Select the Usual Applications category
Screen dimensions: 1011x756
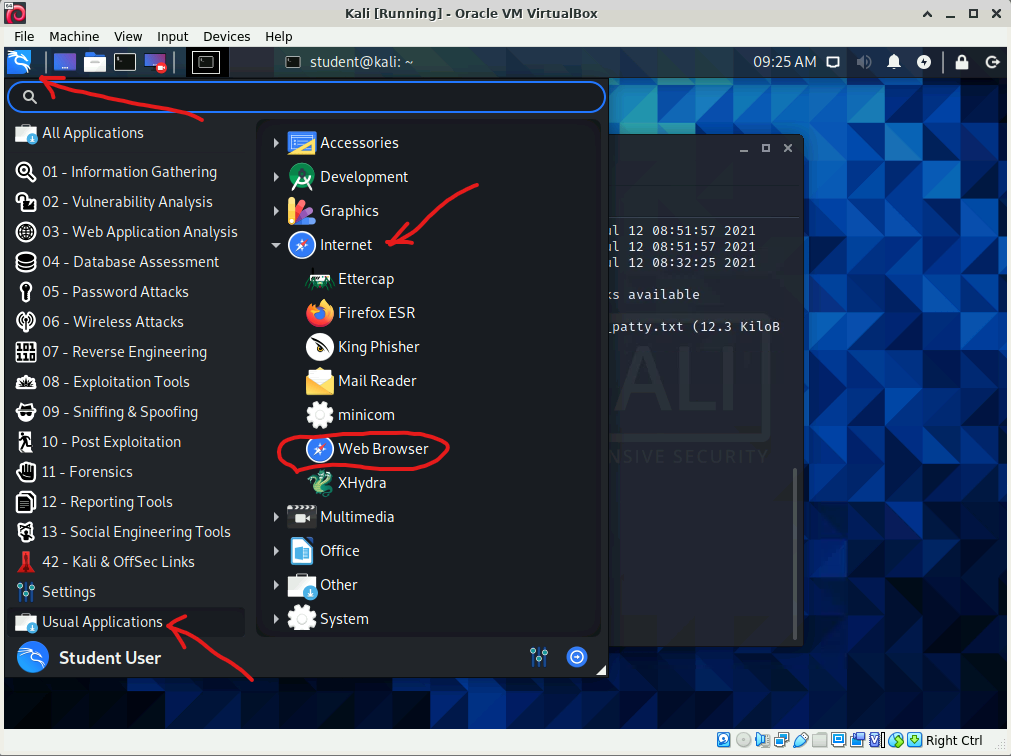click(x=126, y=622)
